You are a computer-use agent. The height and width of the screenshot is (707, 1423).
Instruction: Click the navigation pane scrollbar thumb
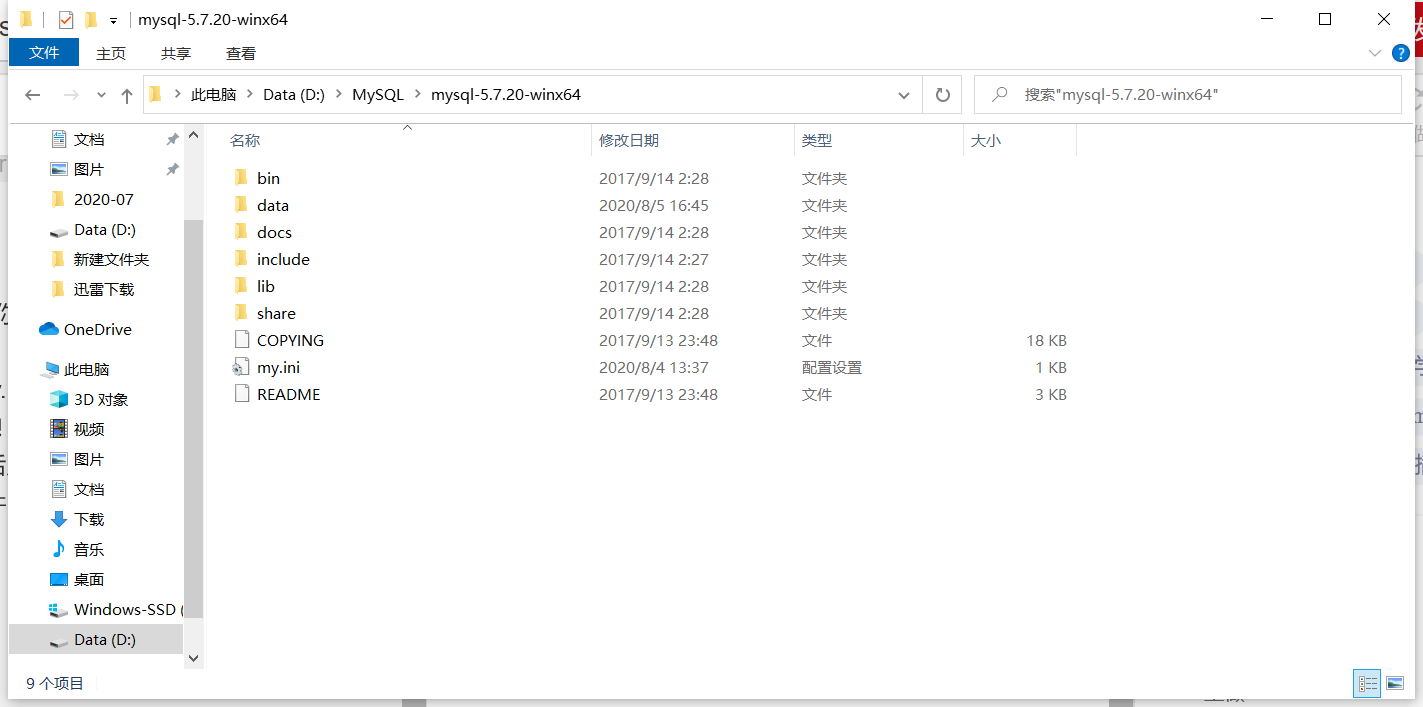coord(194,419)
